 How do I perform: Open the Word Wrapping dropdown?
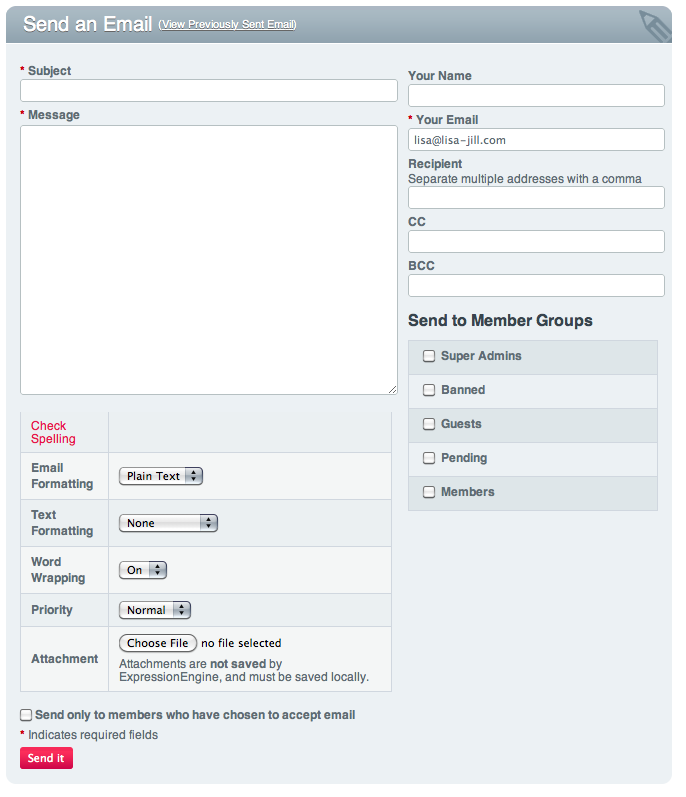[143, 570]
